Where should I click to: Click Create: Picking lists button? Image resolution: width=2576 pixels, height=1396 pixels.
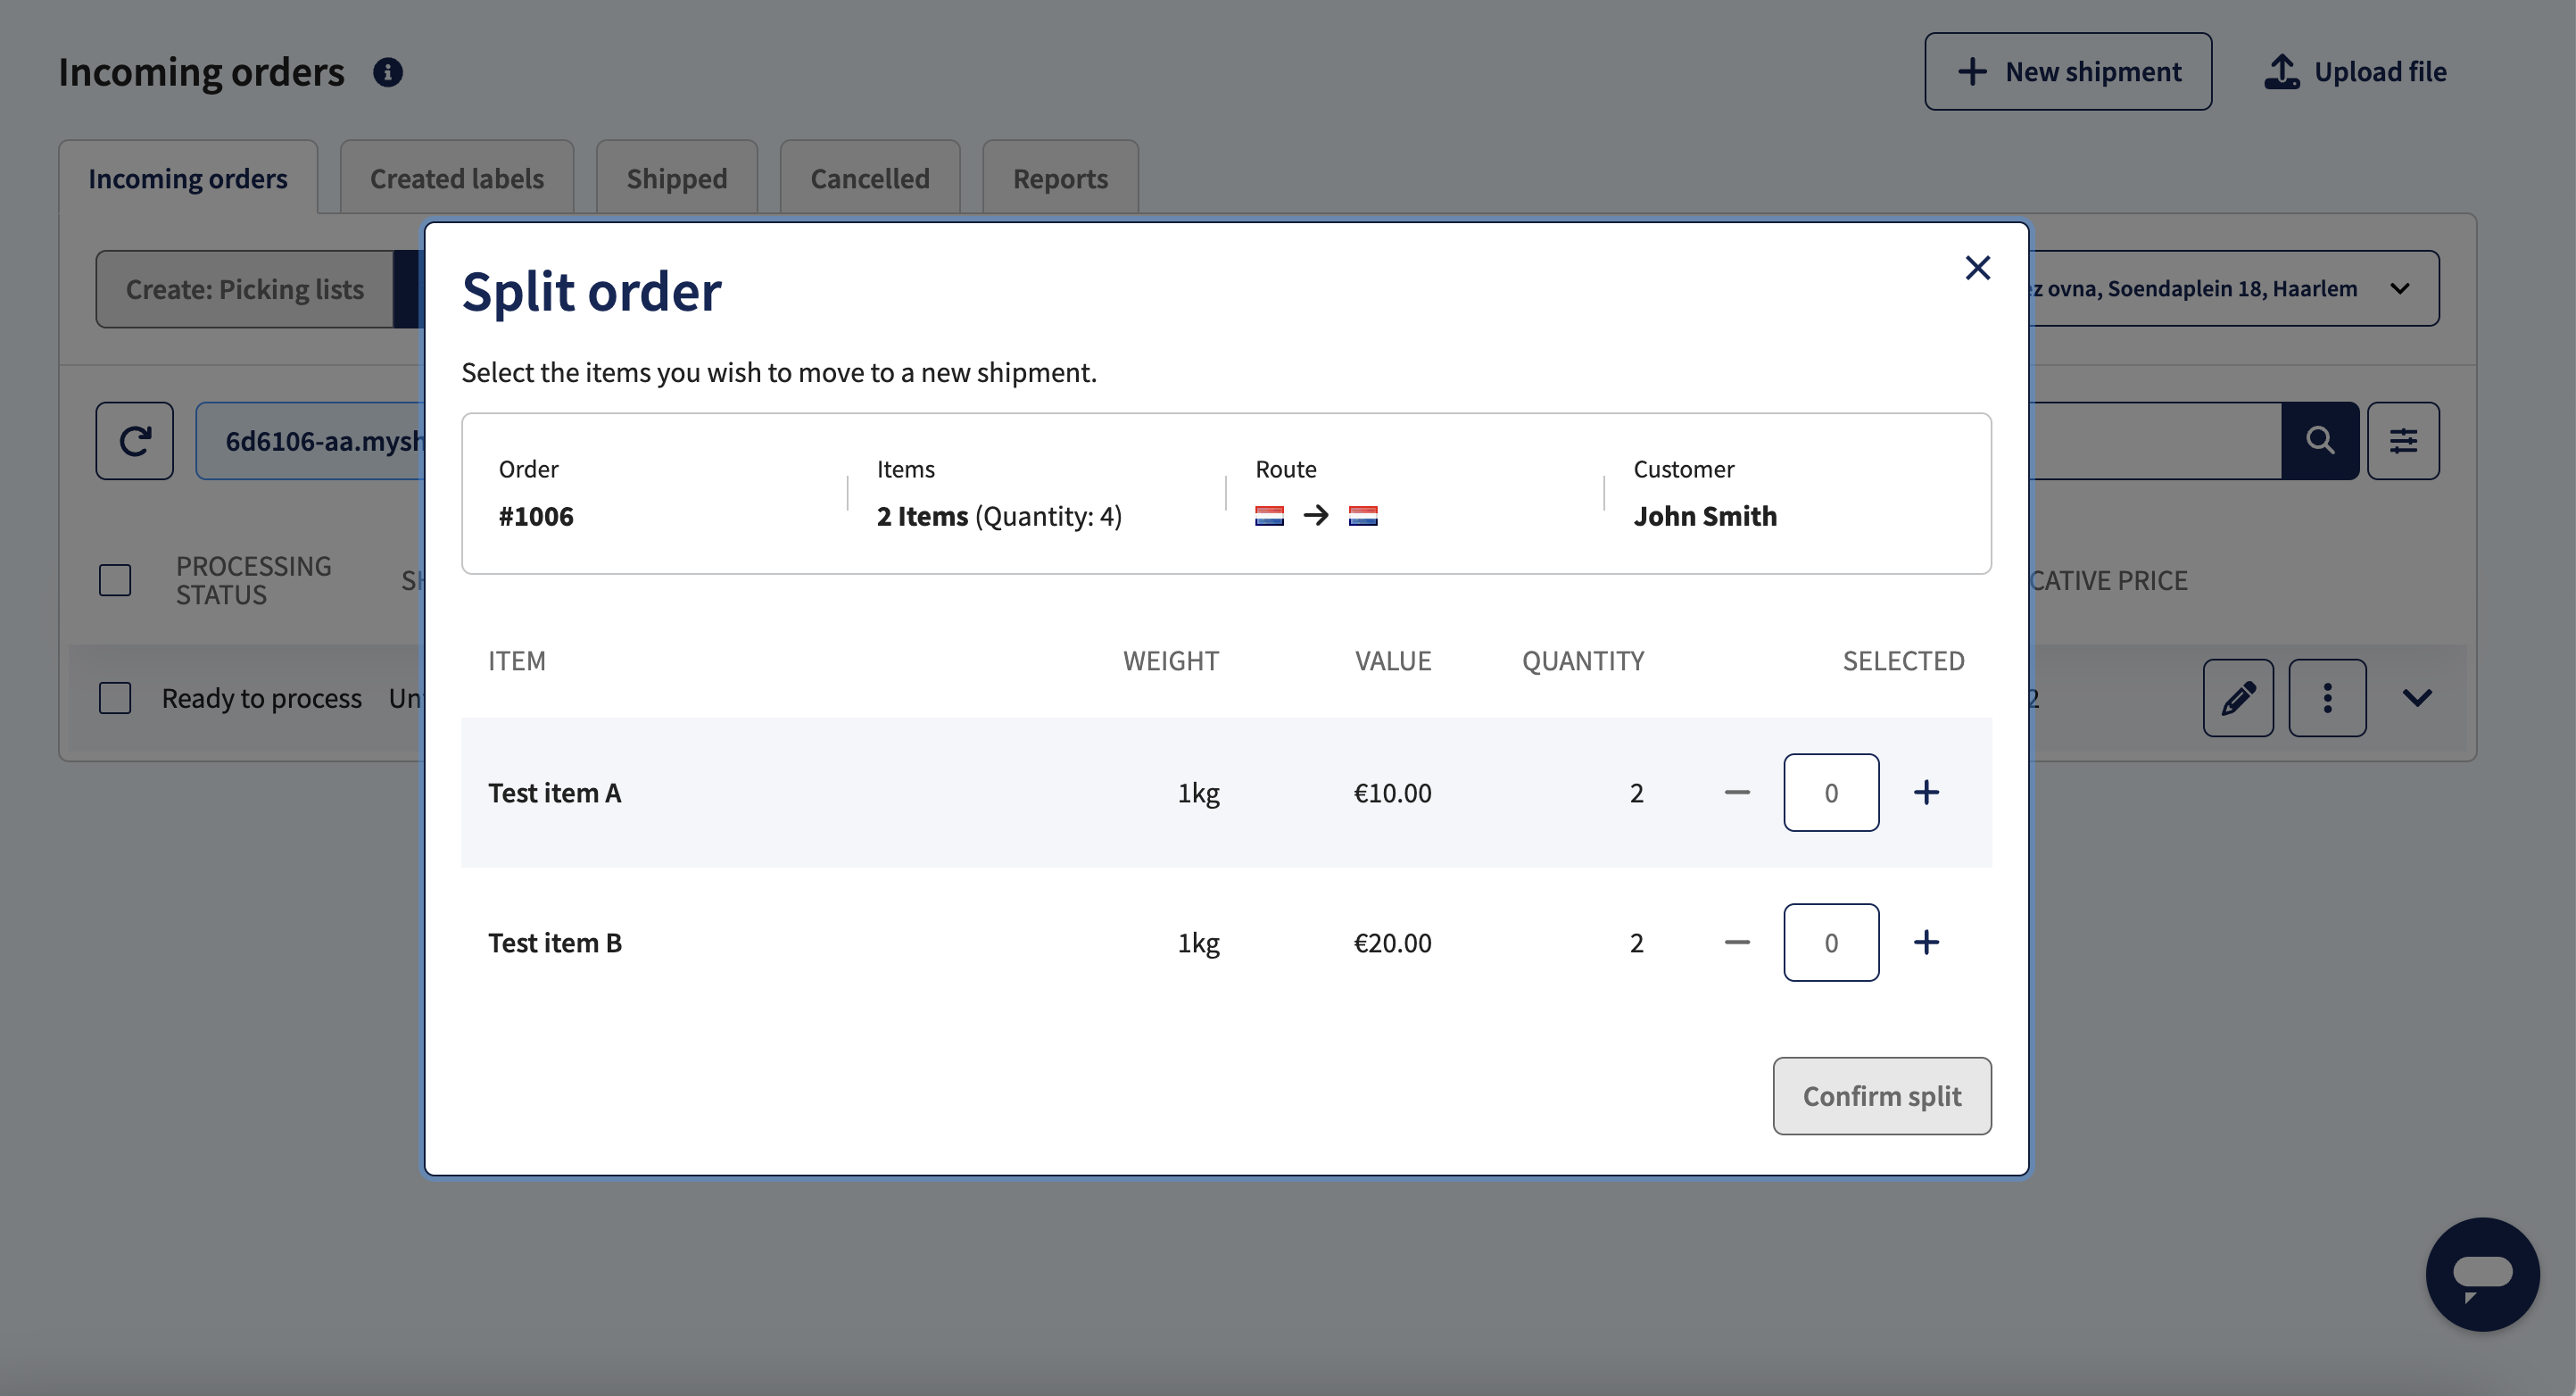(x=245, y=289)
